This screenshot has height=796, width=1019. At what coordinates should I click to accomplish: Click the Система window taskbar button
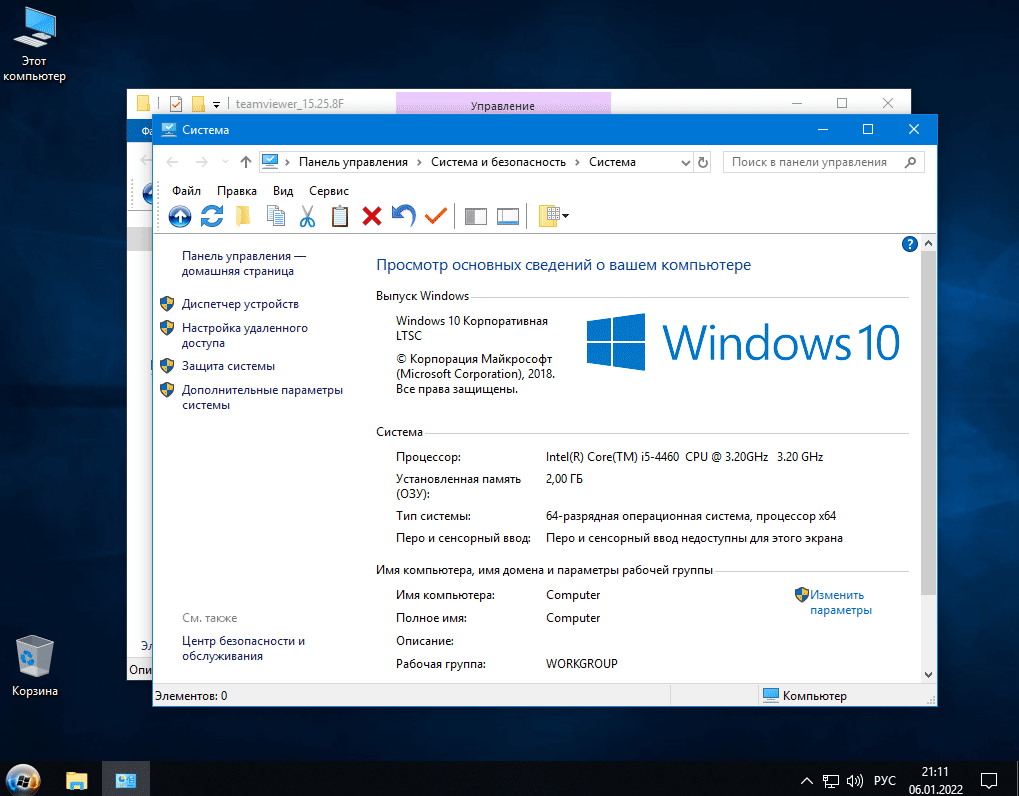click(125, 780)
